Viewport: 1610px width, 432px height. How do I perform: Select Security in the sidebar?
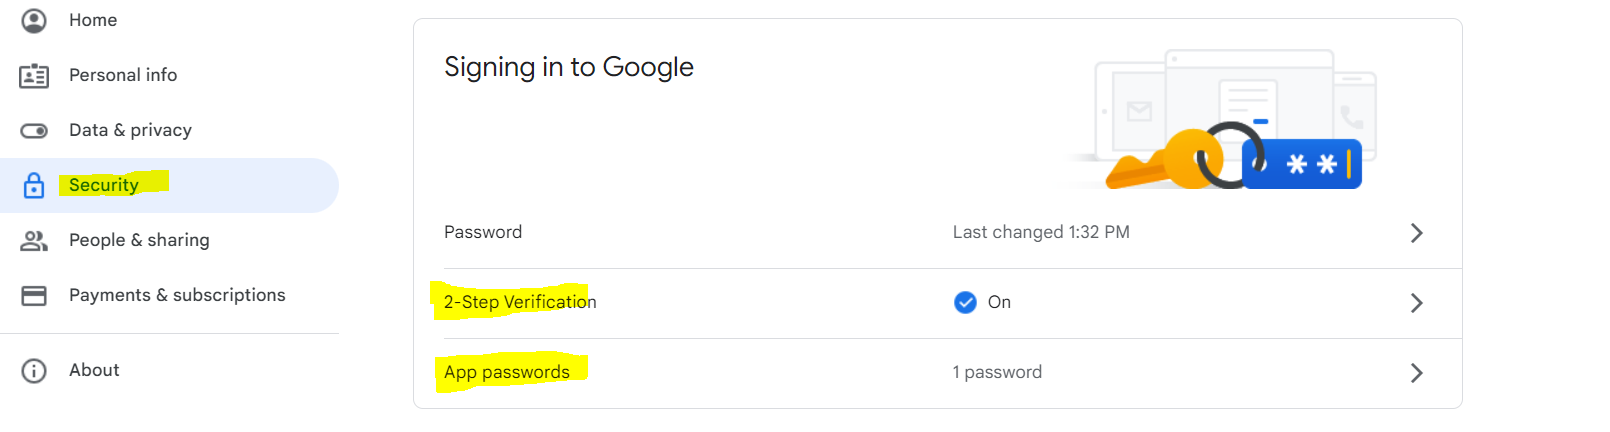[104, 185]
